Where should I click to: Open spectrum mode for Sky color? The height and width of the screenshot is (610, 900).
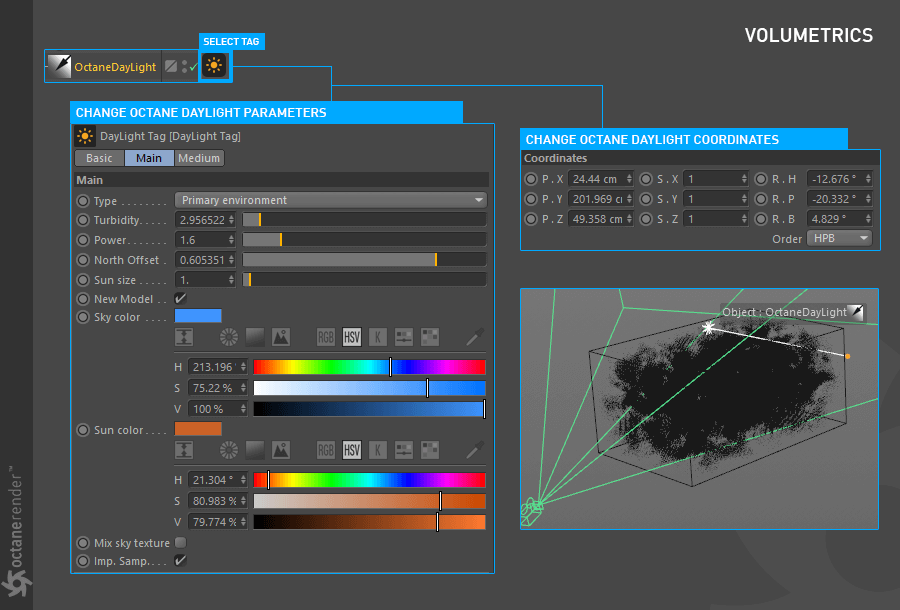[x=255, y=337]
